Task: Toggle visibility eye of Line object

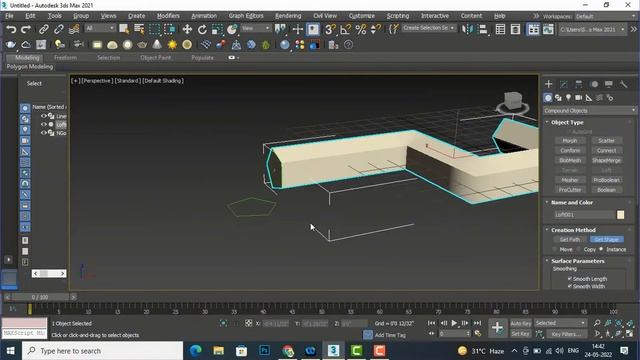Action: tap(44, 116)
